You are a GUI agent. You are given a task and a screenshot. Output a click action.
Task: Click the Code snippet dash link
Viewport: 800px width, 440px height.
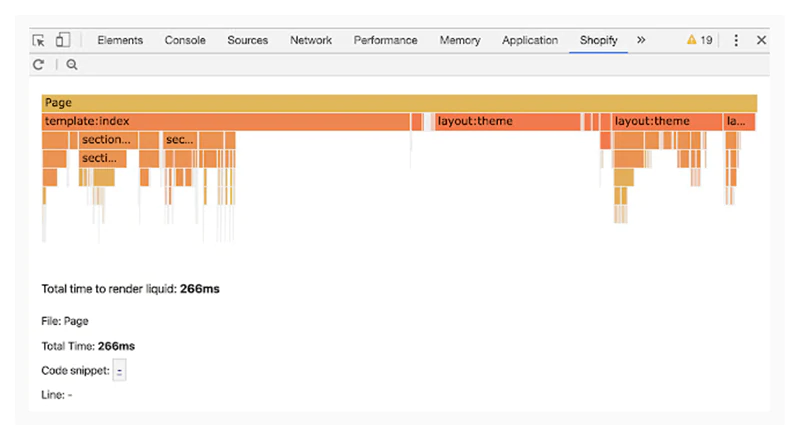tap(120, 371)
